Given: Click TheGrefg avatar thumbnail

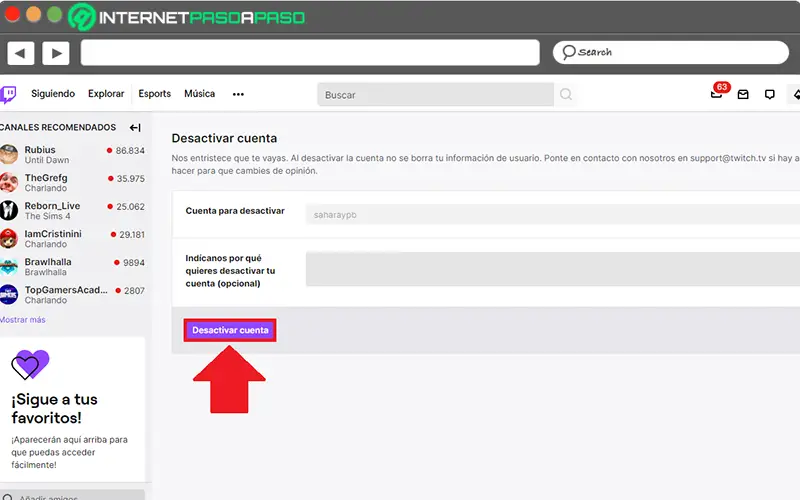Looking at the screenshot, I should point(8,182).
